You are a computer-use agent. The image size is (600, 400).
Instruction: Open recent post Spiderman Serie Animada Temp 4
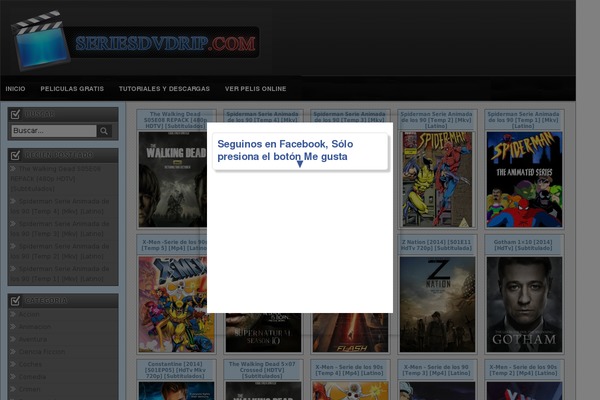pyautogui.click(x=60, y=206)
